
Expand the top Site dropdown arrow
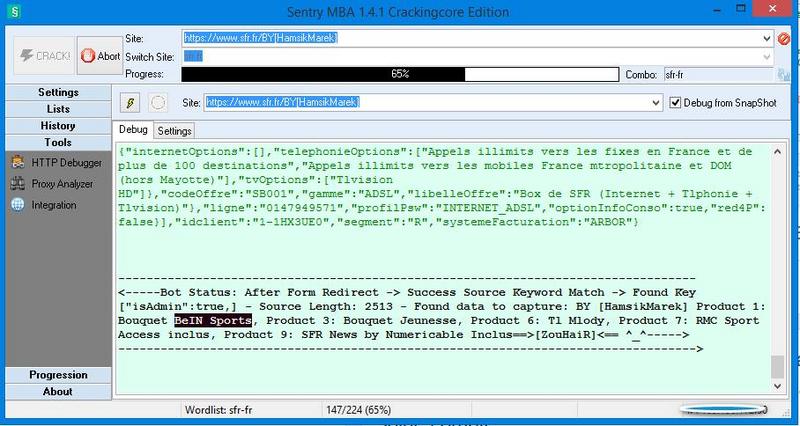coord(767,38)
